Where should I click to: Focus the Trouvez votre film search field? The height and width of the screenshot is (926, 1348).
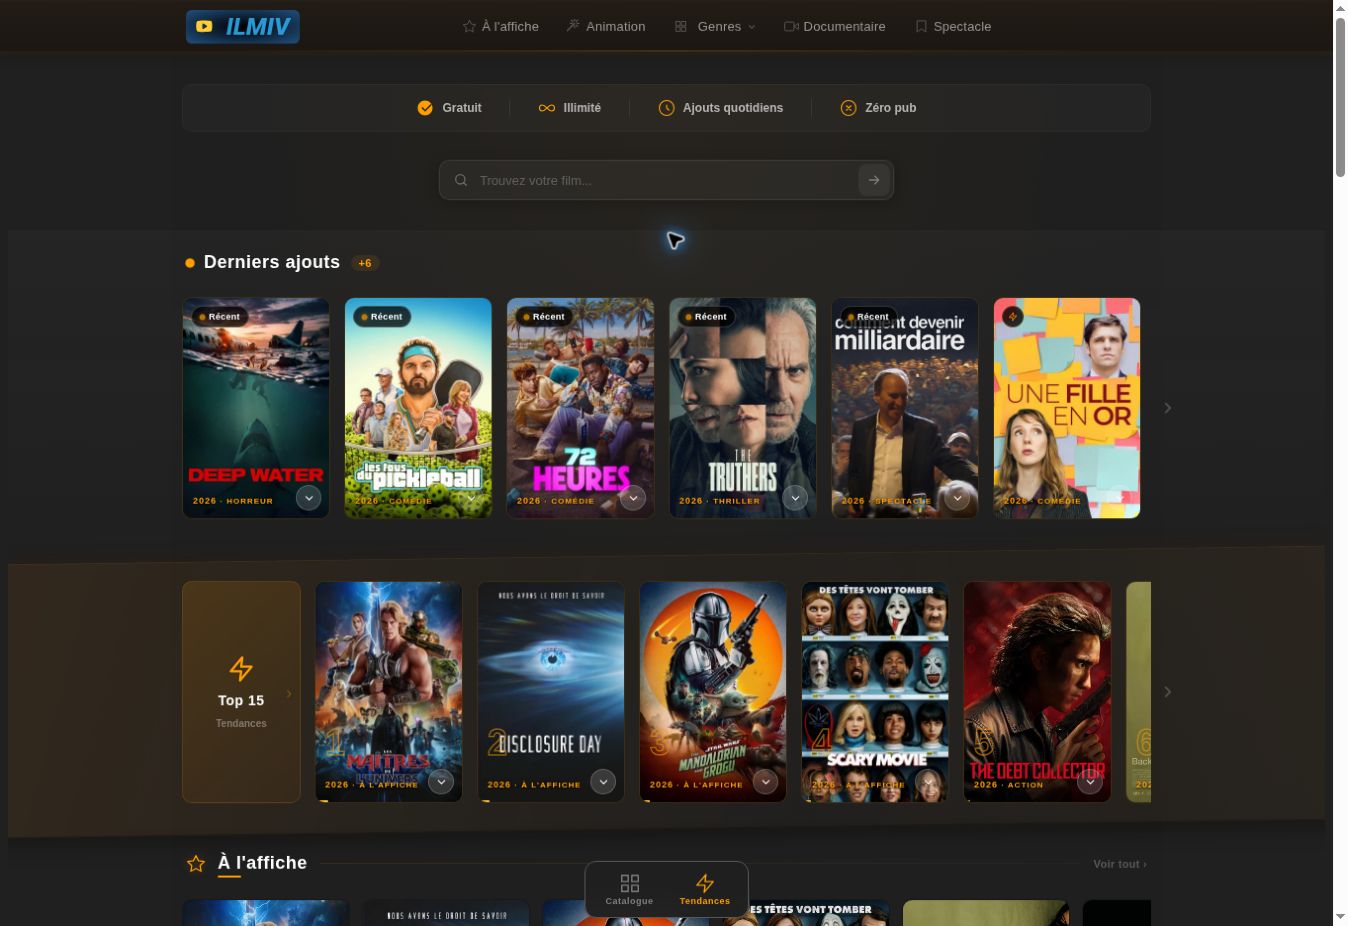[665, 181]
